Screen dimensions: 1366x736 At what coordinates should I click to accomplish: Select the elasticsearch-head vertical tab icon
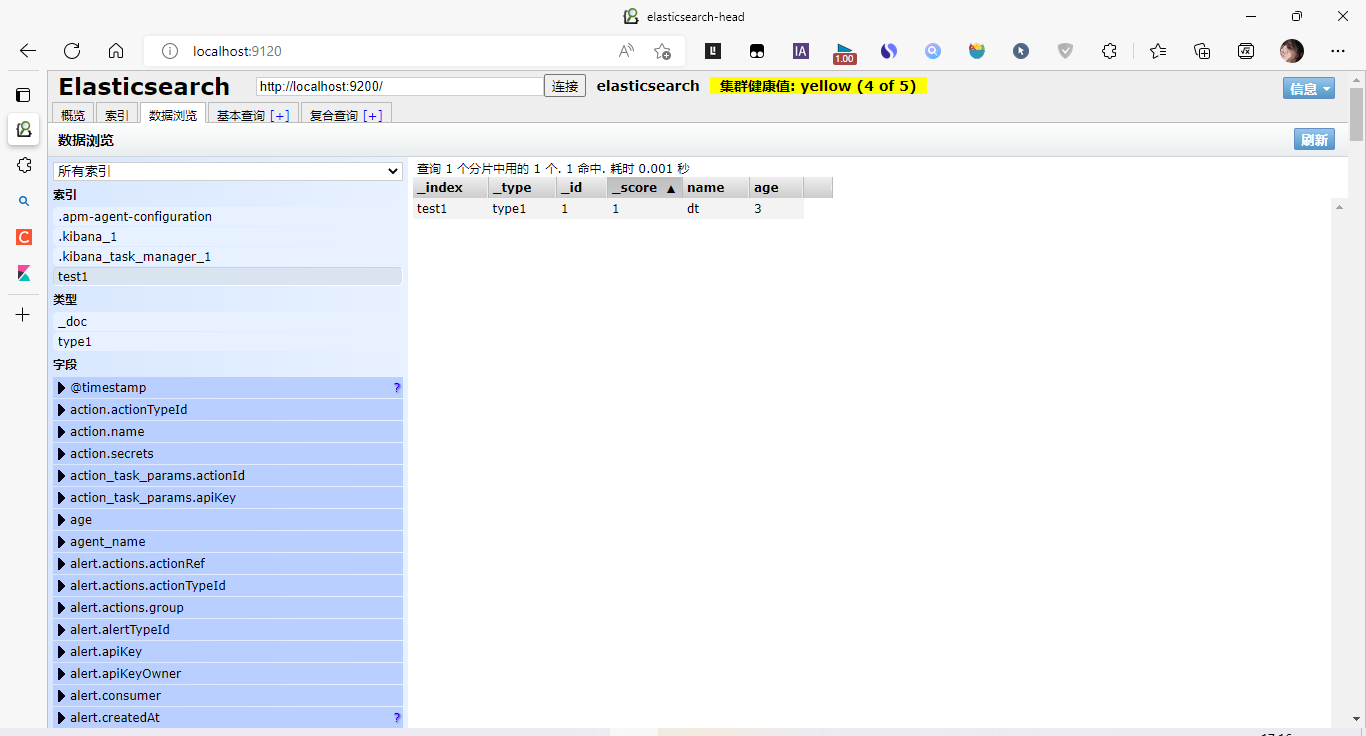click(x=23, y=129)
